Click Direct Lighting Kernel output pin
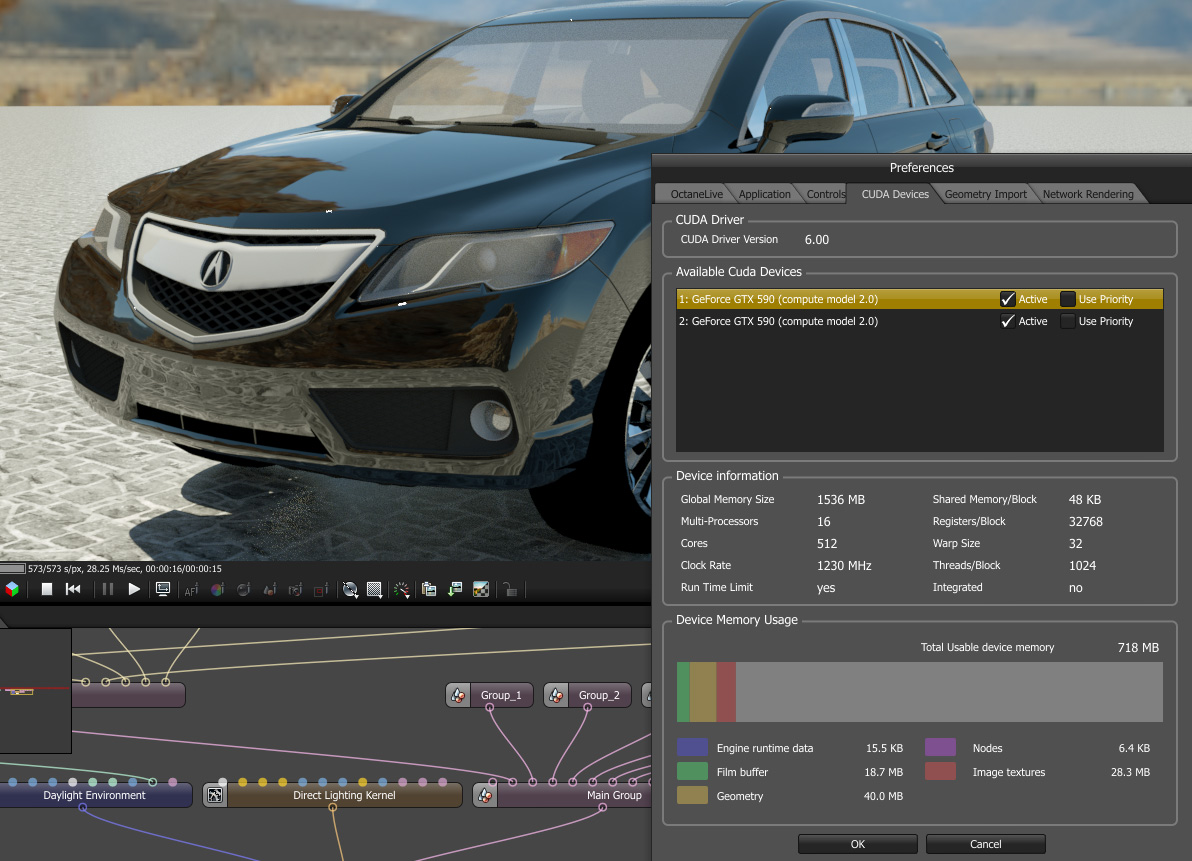 click(x=332, y=808)
